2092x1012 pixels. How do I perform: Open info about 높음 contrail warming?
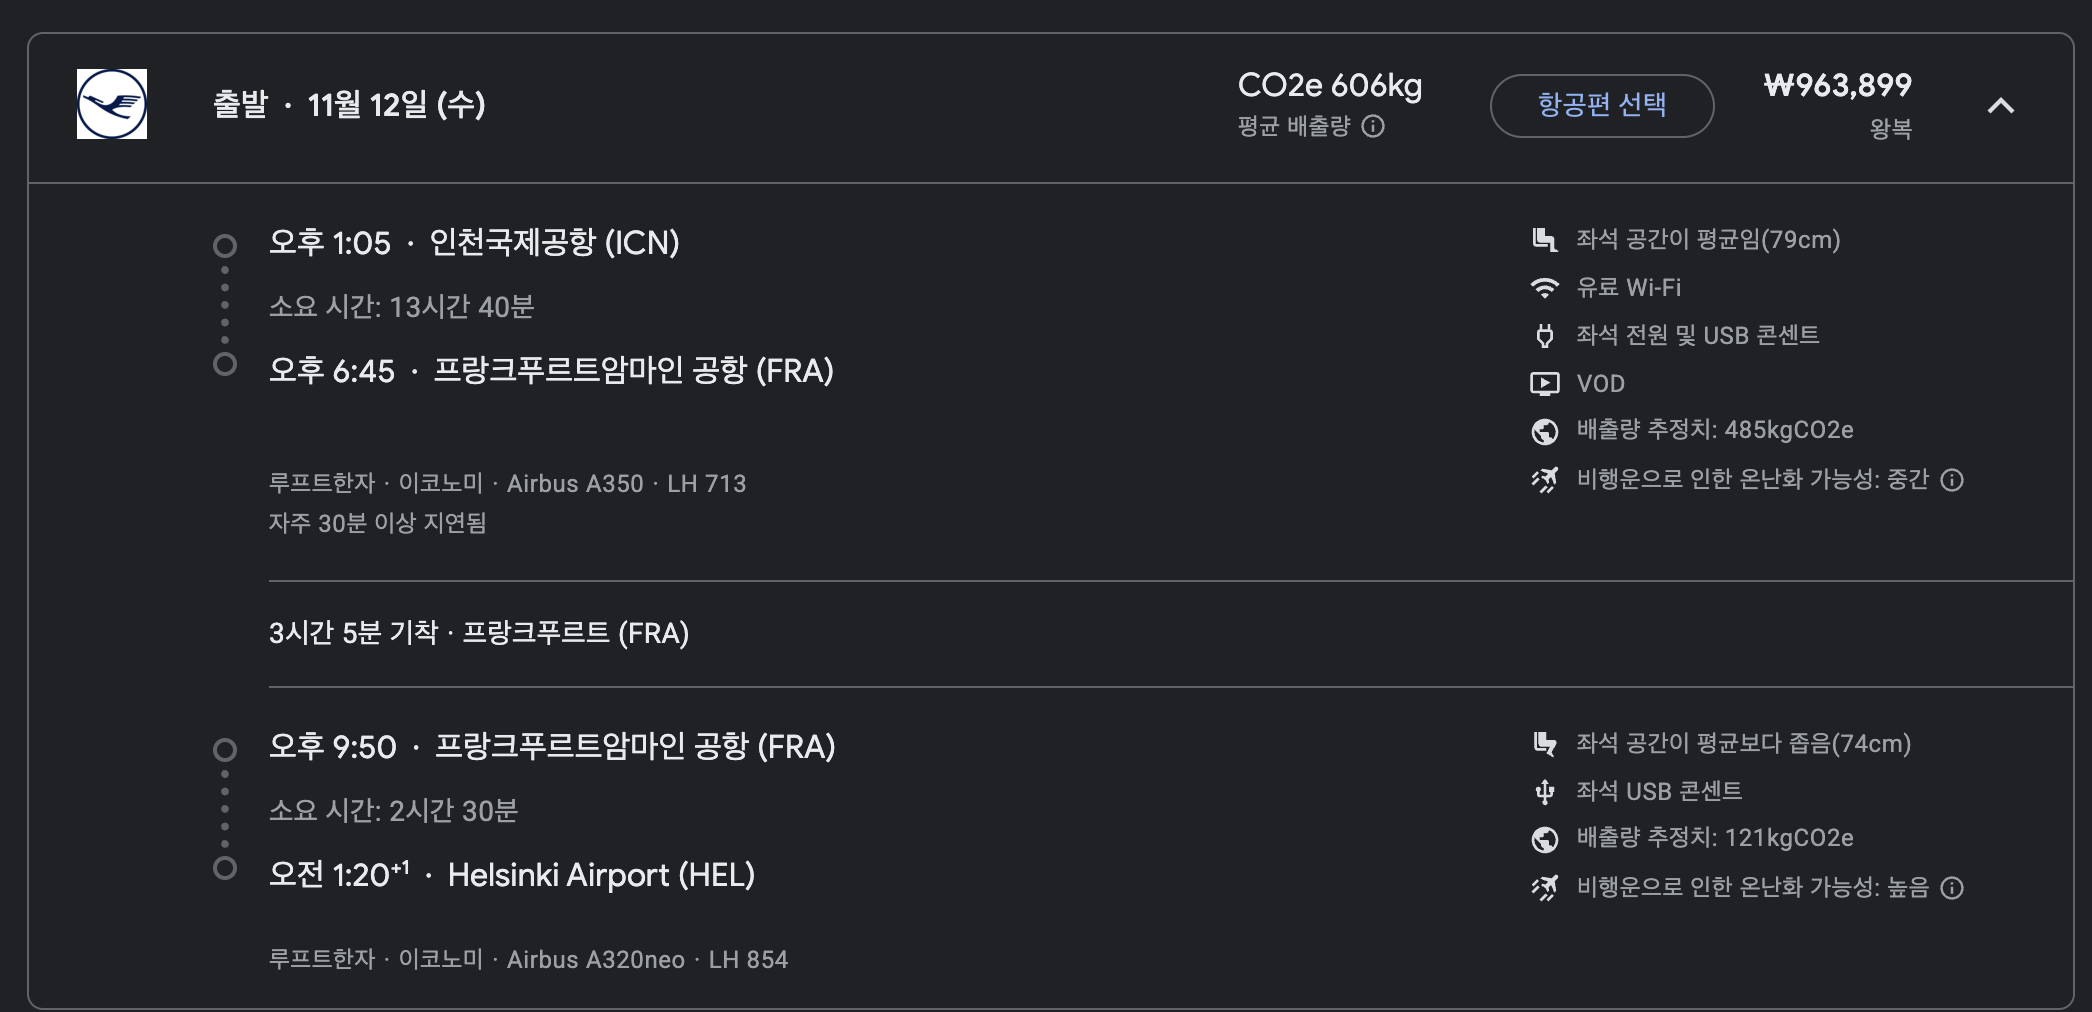click(1951, 888)
